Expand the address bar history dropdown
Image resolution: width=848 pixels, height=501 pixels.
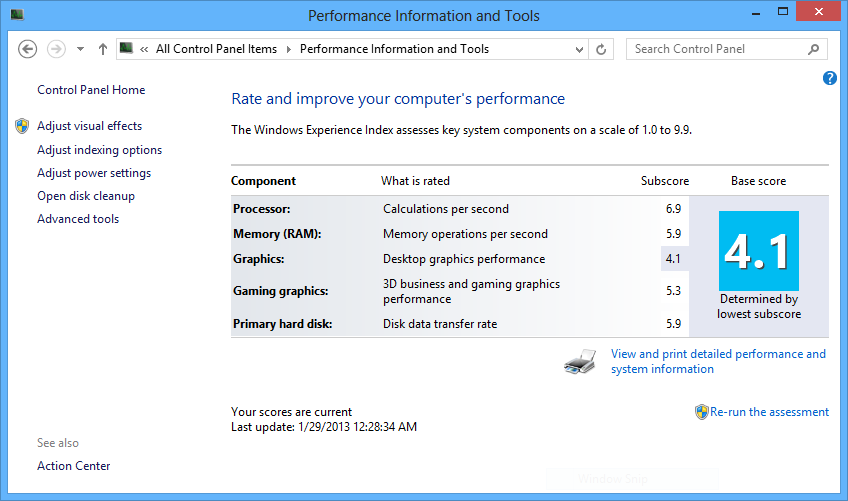(x=579, y=49)
